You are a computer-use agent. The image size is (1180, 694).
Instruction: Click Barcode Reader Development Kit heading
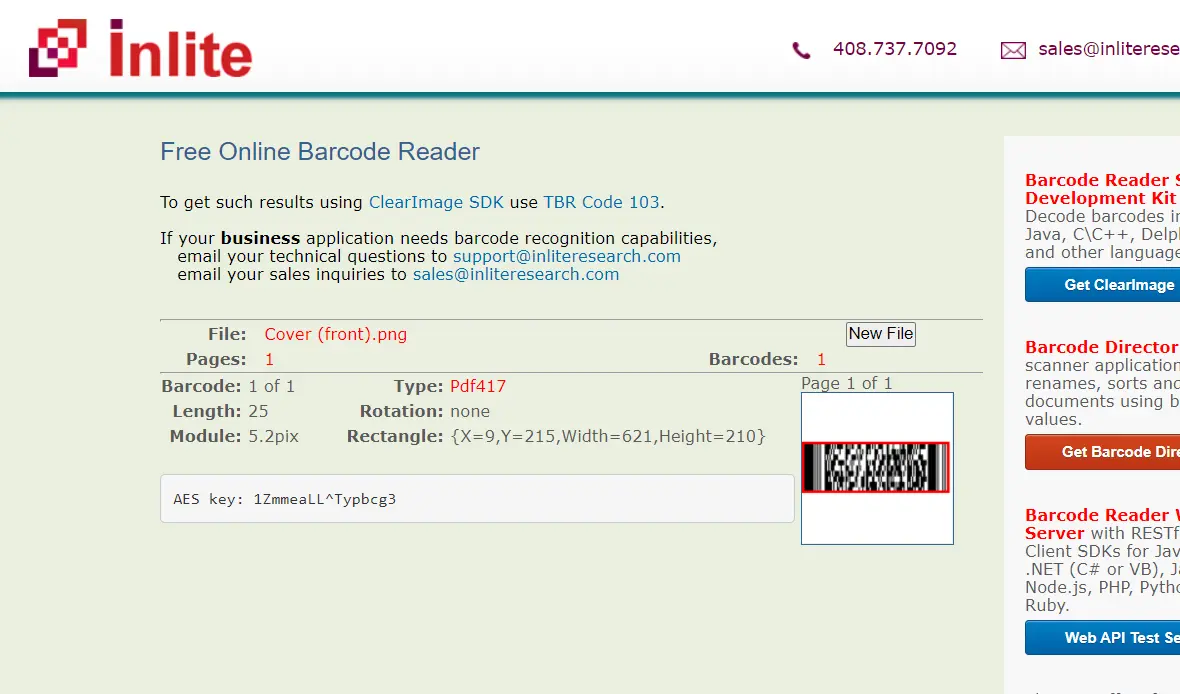pos(1102,189)
